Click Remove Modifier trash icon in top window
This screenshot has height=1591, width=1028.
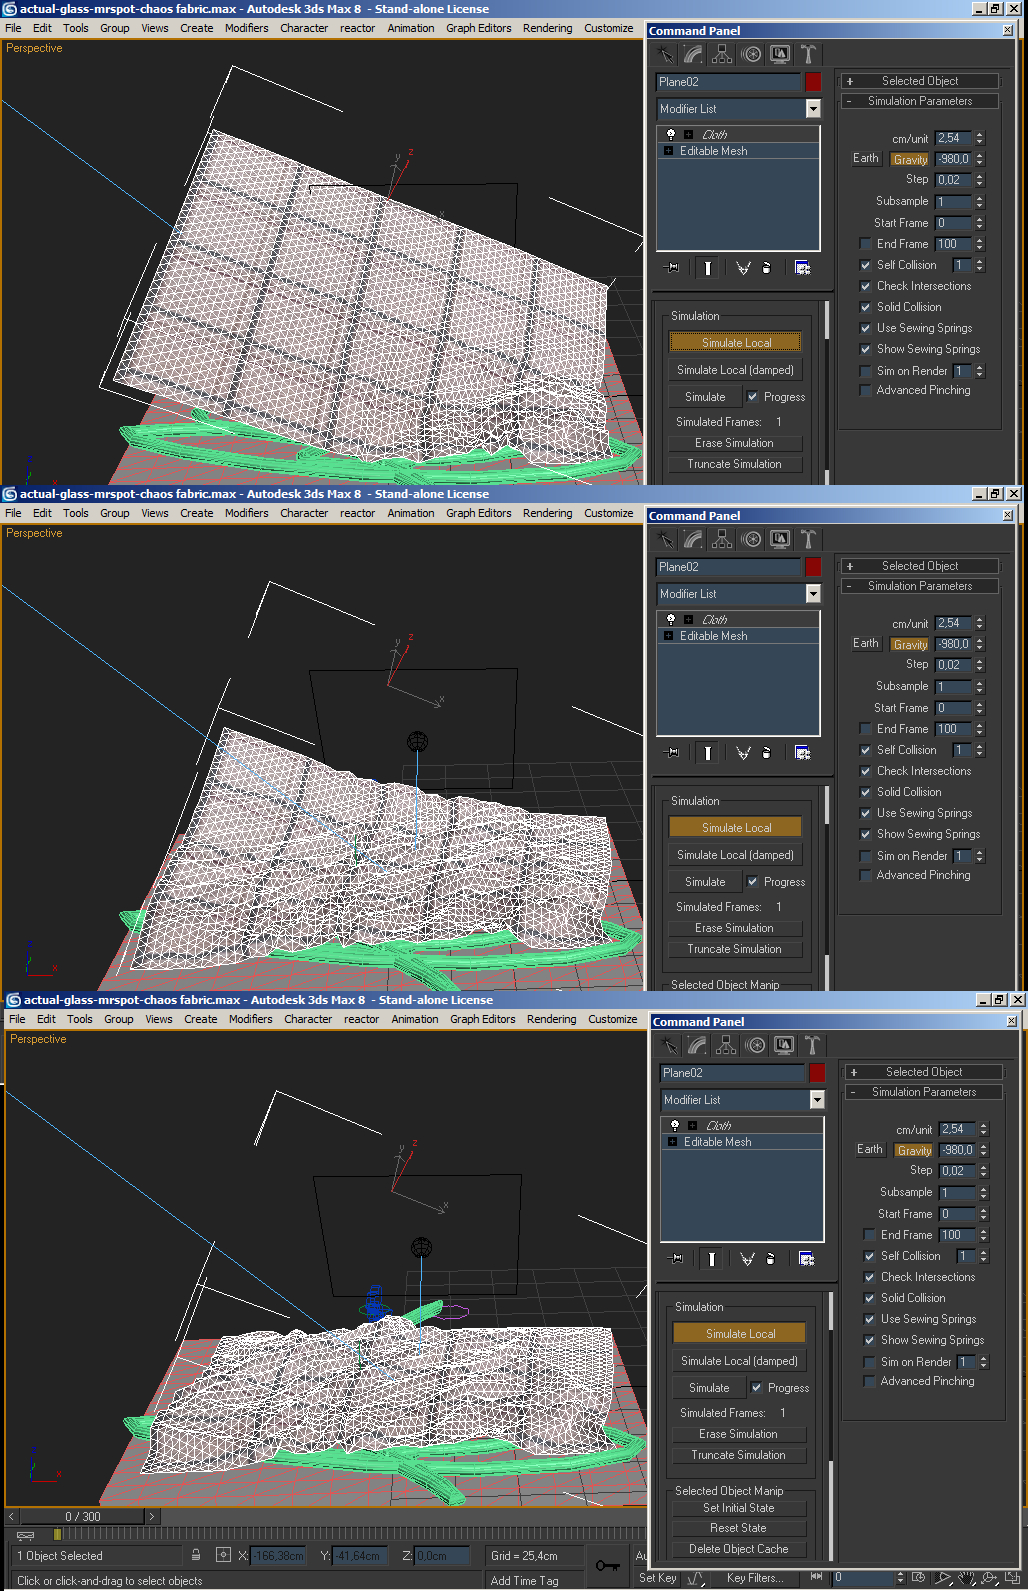tap(767, 268)
